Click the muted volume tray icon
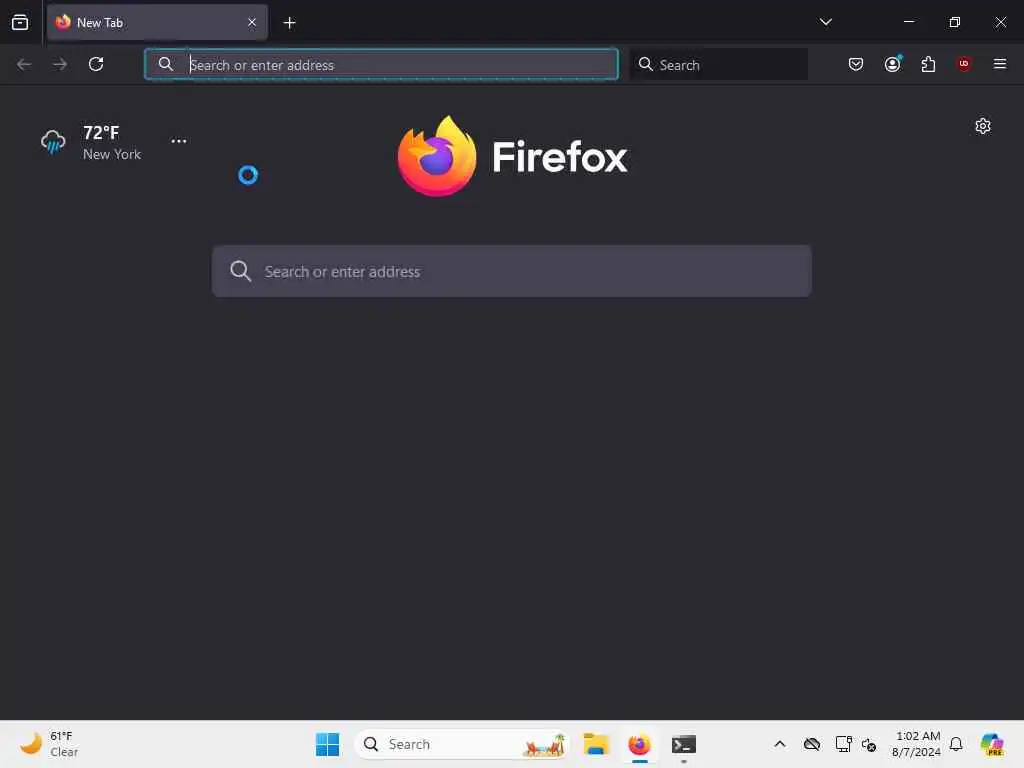 (x=869, y=744)
